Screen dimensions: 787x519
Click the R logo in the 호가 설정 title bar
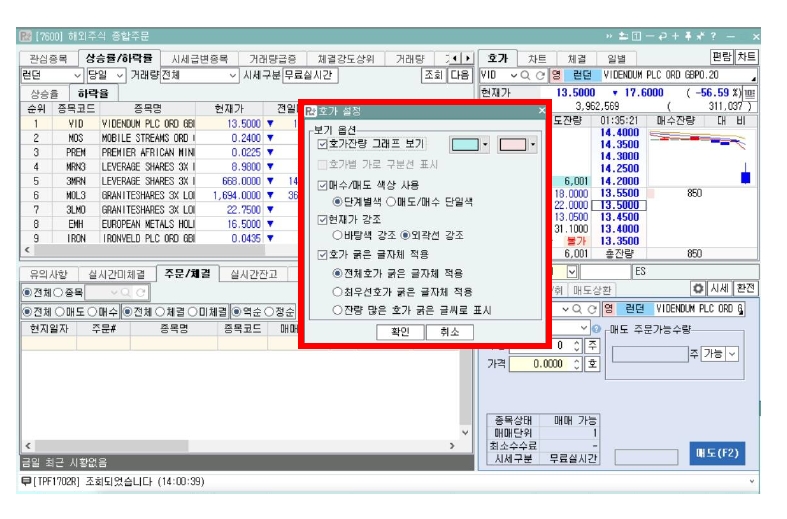click(311, 111)
